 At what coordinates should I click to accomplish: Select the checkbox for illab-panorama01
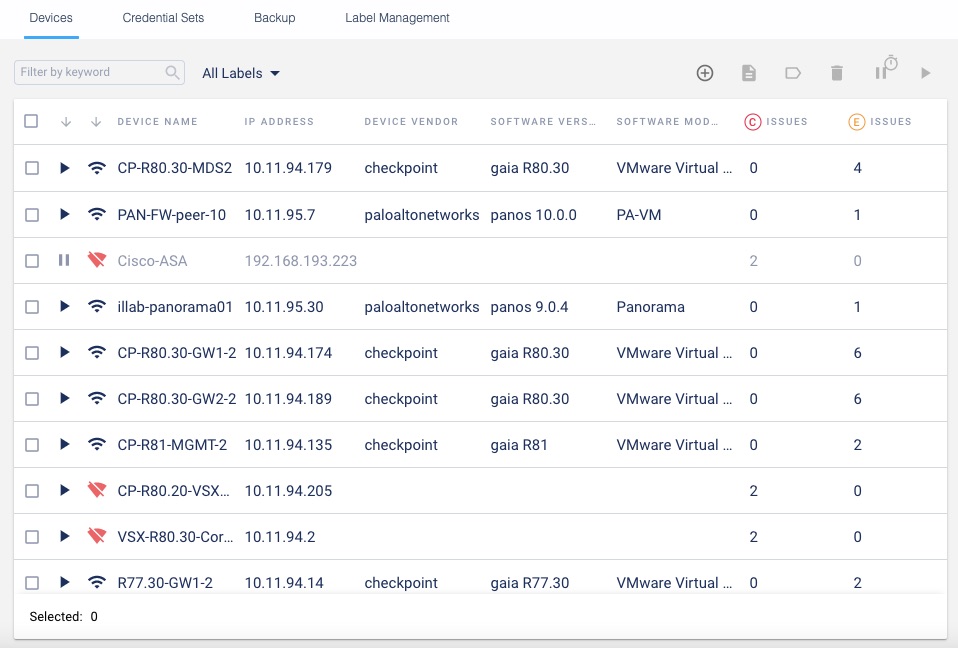tap(32, 307)
